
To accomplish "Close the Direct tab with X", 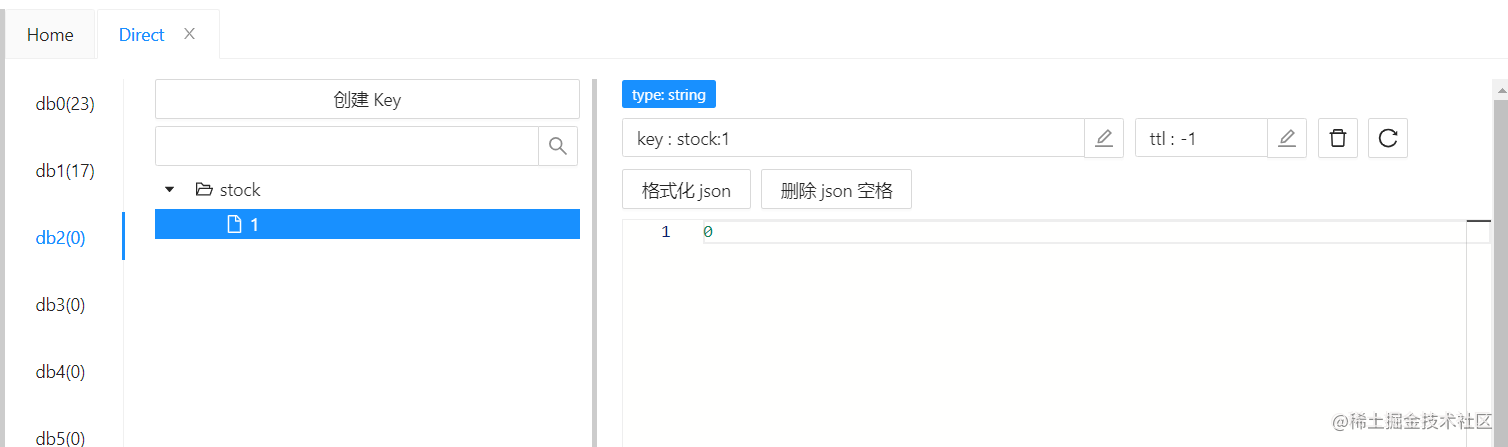I will click(189, 34).
